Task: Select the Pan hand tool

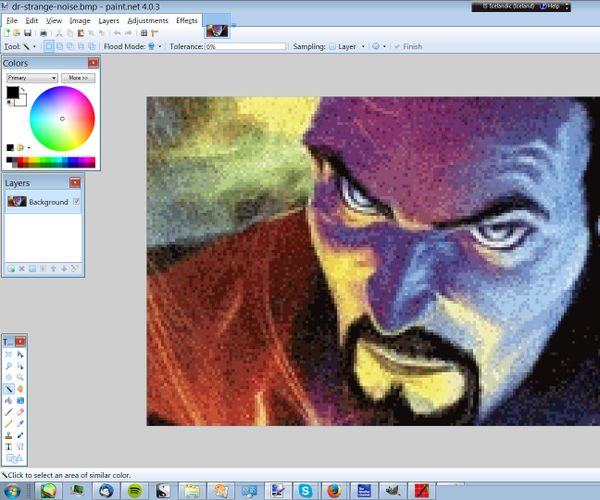Action: pos(20,389)
